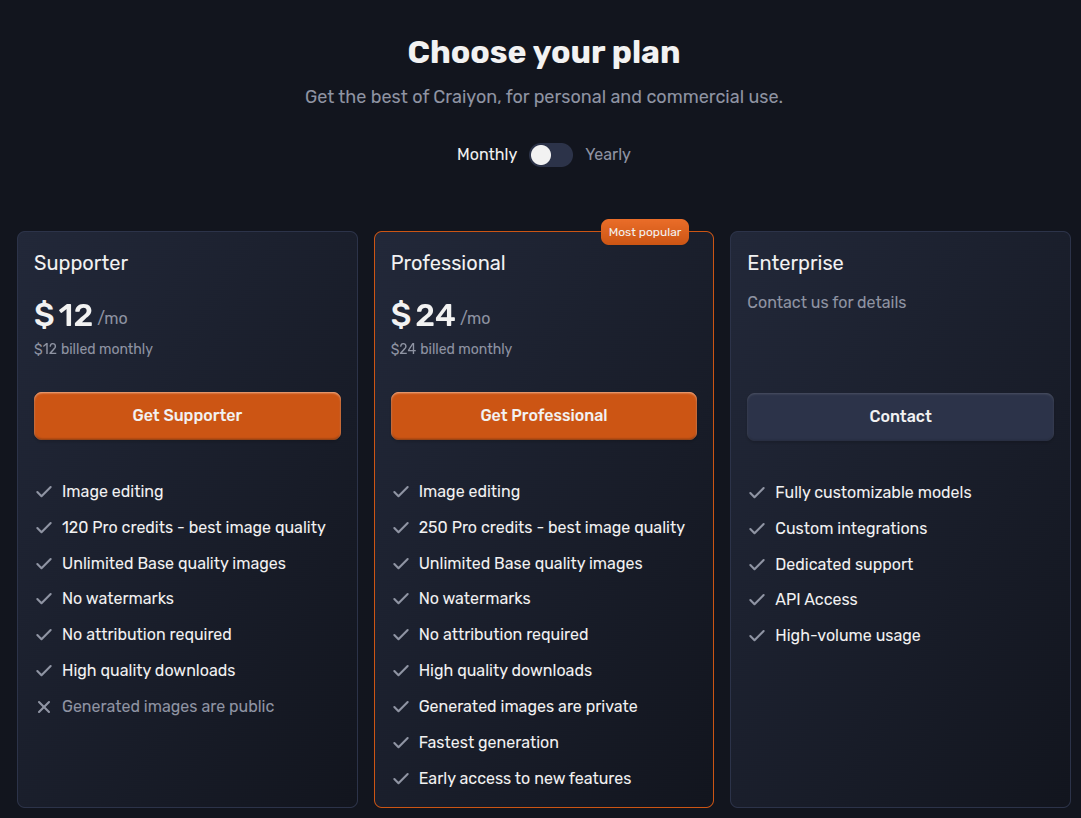
Task: Click the Get Professional button
Action: tap(543, 415)
